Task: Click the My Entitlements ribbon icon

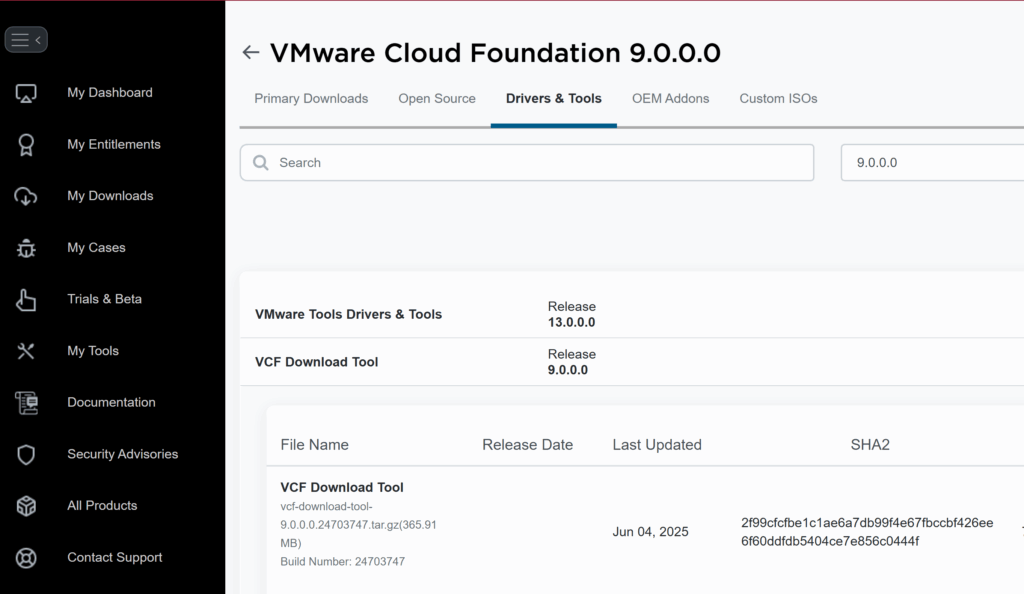Action: coord(26,145)
